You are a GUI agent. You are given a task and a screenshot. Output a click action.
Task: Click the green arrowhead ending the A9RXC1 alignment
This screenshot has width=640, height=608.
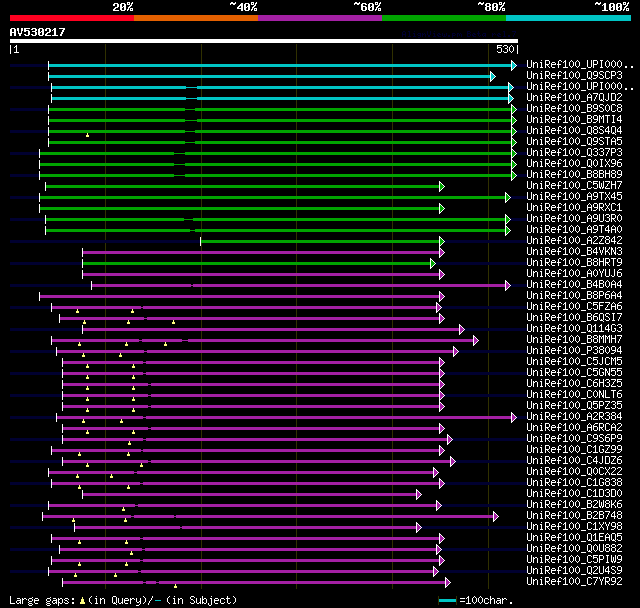coord(442,209)
